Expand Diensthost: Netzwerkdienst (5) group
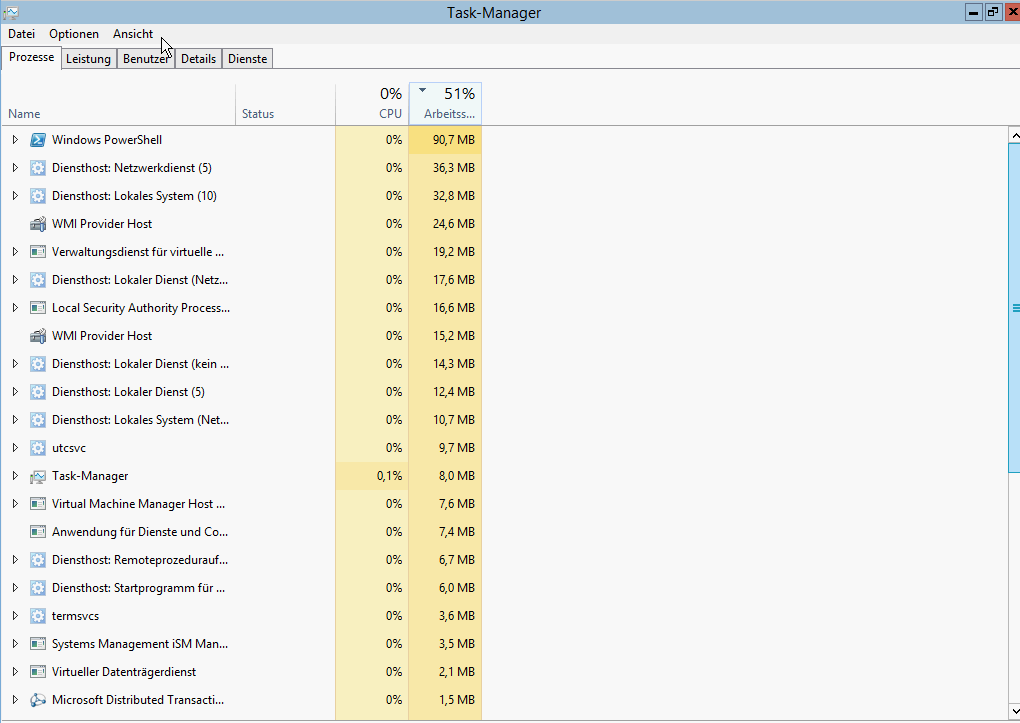This screenshot has width=1020, height=723. click(x=15, y=167)
